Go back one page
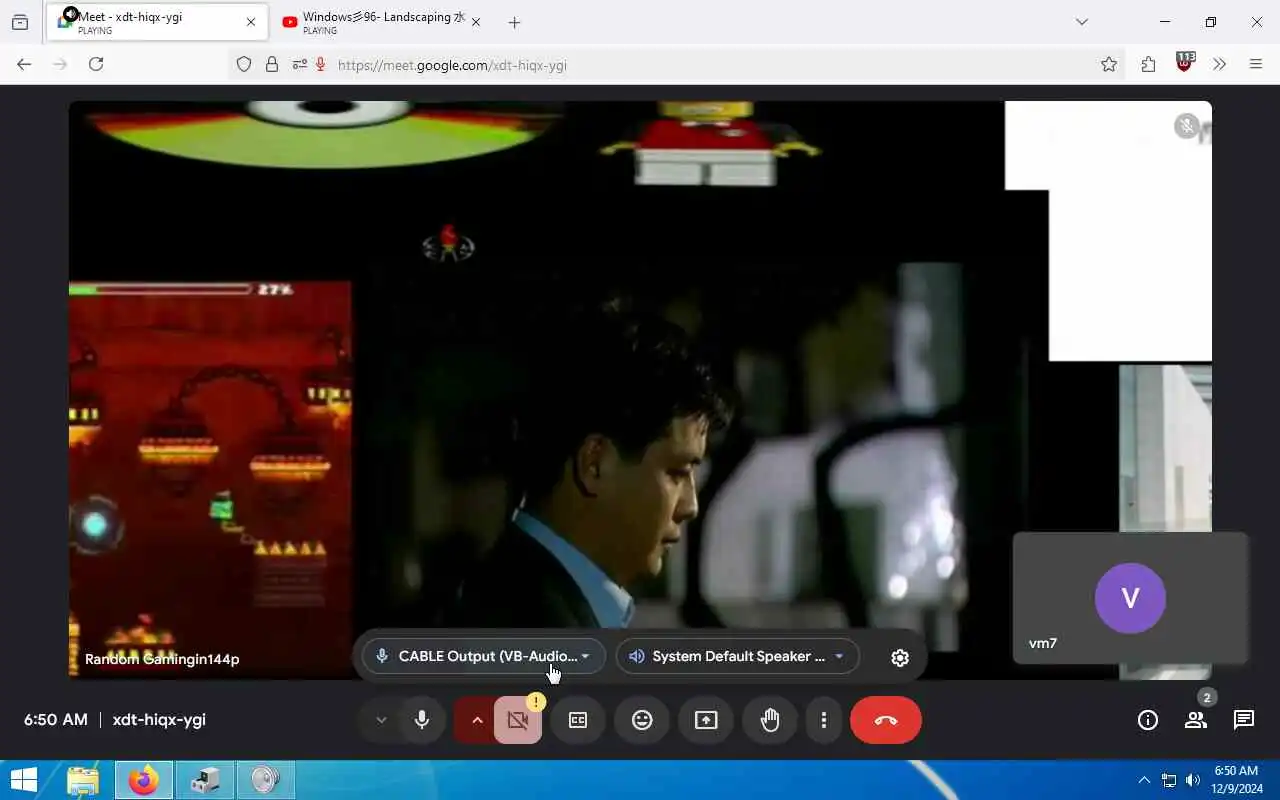This screenshot has width=1280, height=800. pyautogui.click(x=24, y=64)
